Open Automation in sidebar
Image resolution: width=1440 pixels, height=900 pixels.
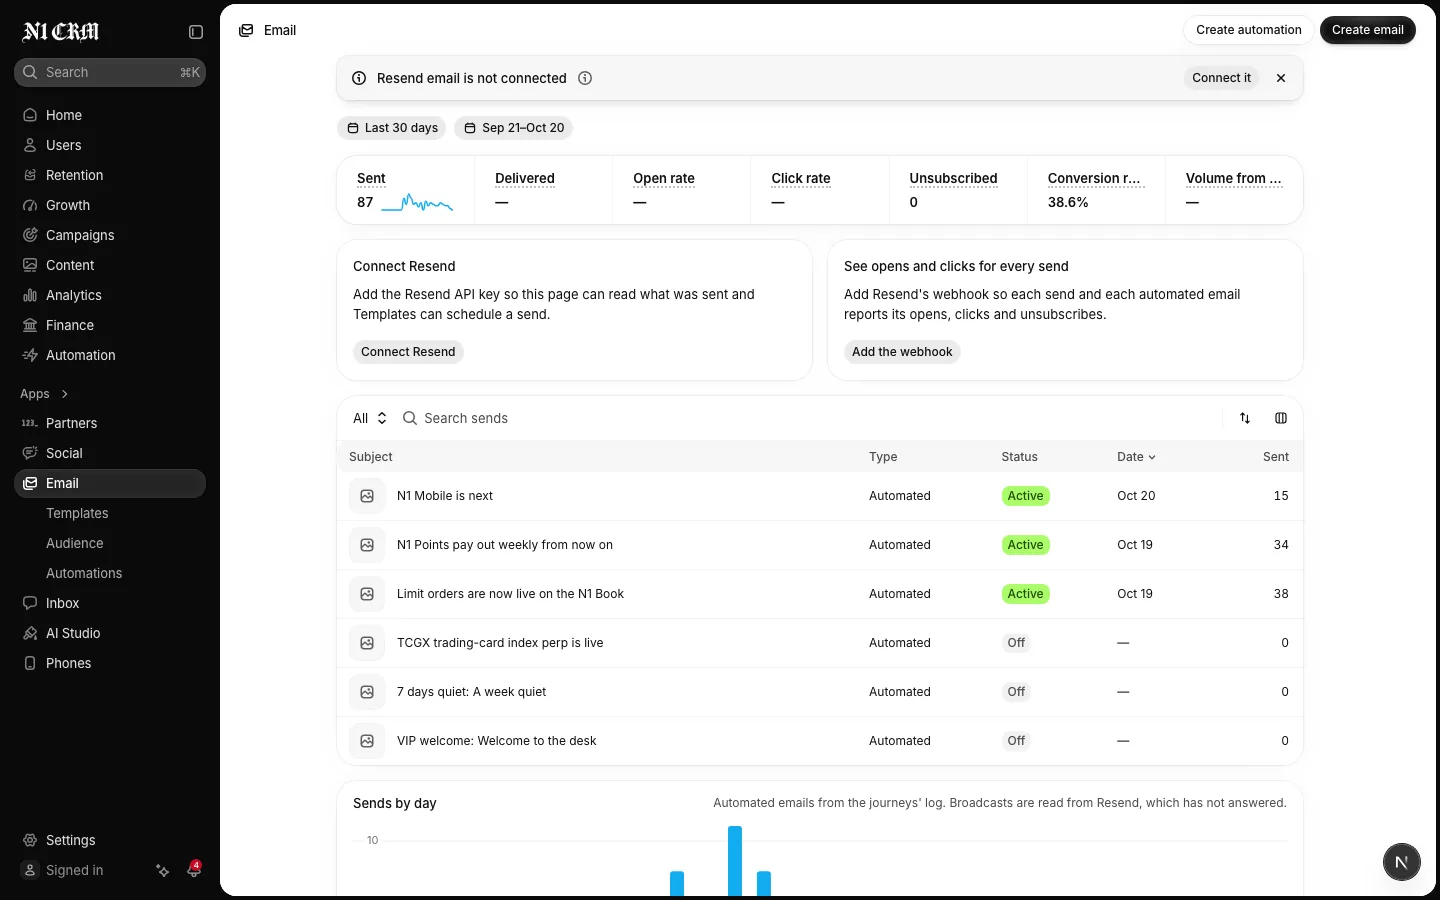[110, 355]
